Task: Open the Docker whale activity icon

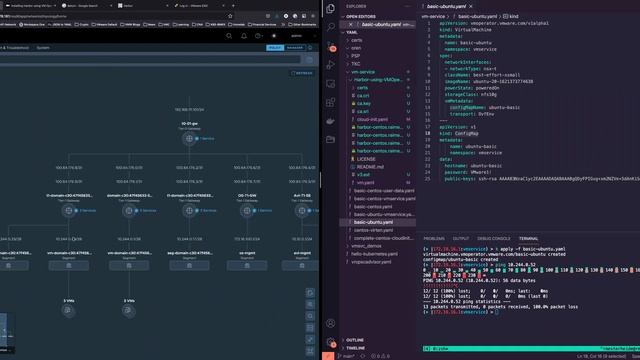Action: pyautogui.click(x=331, y=121)
